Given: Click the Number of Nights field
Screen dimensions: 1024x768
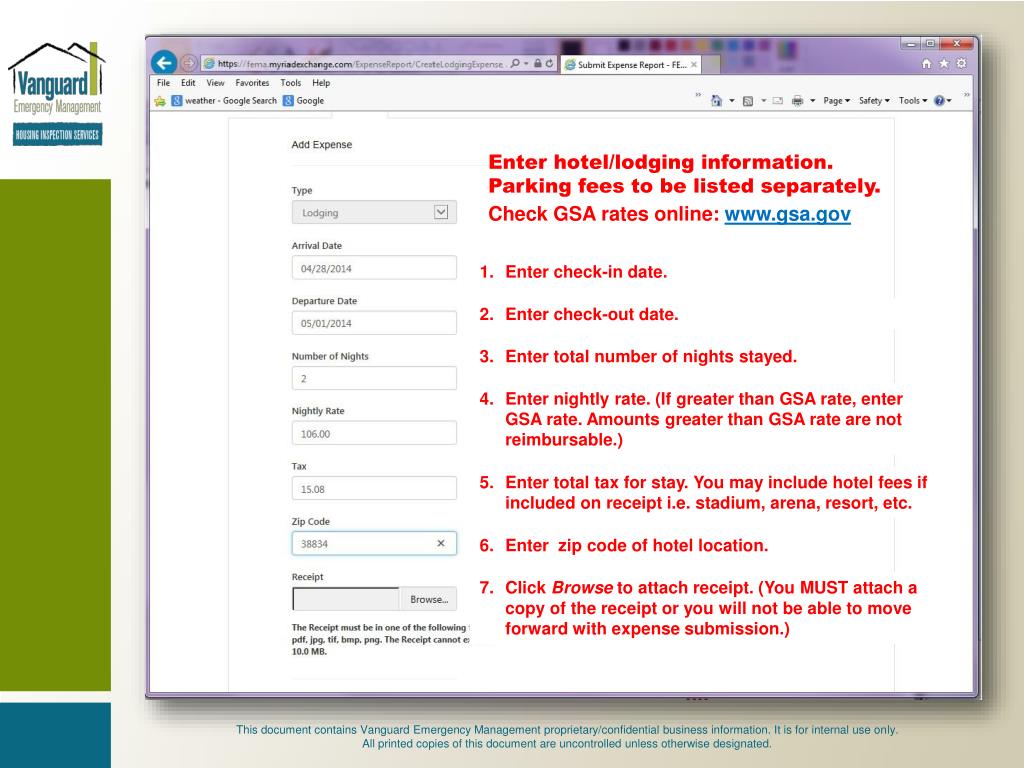Looking at the screenshot, I should [374, 378].
